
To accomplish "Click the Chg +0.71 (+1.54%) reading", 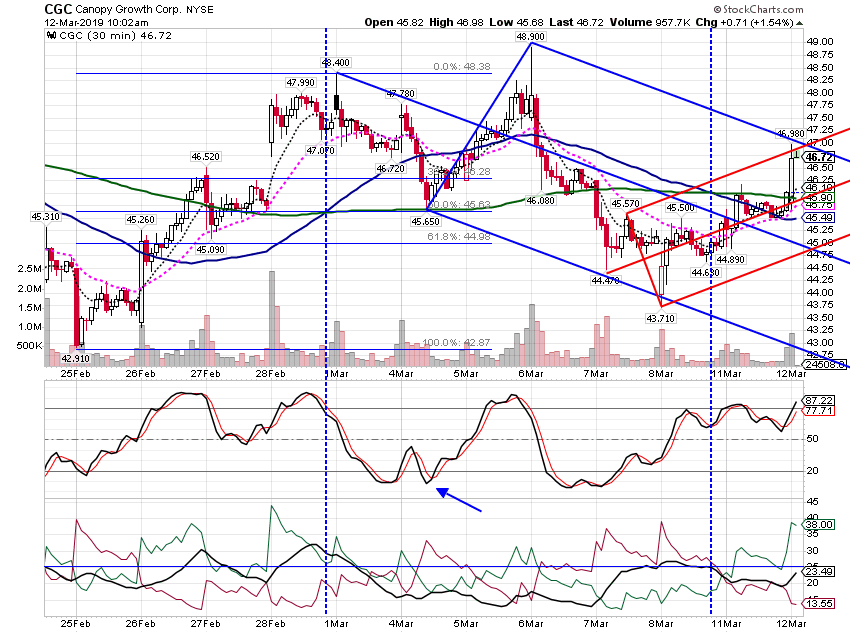I will pos(745,23).
